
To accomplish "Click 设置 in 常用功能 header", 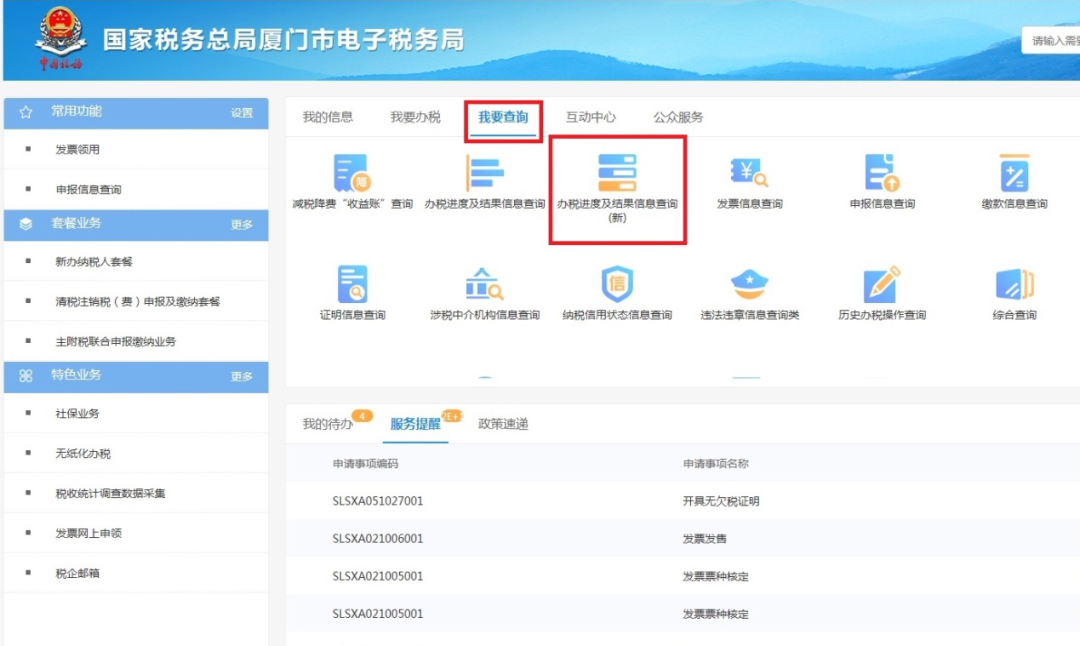I will 242,113.
